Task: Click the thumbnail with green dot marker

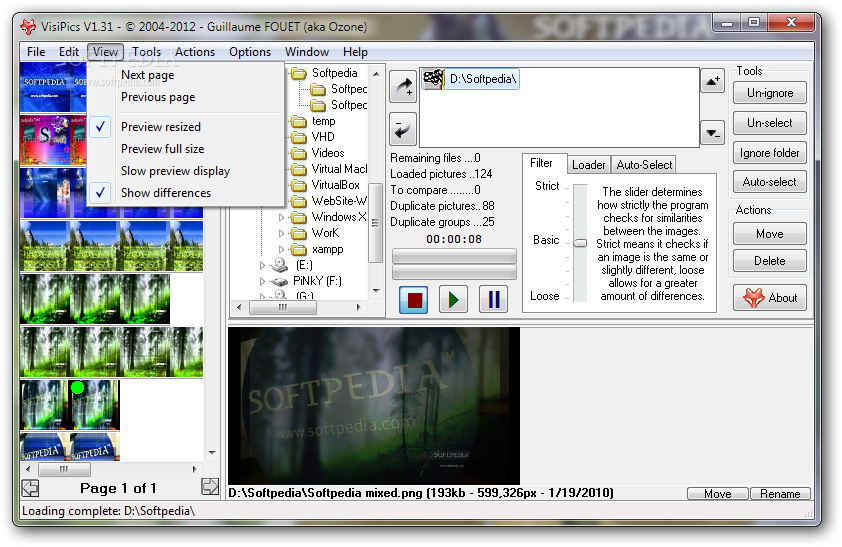Action: (x=94, y=405)
